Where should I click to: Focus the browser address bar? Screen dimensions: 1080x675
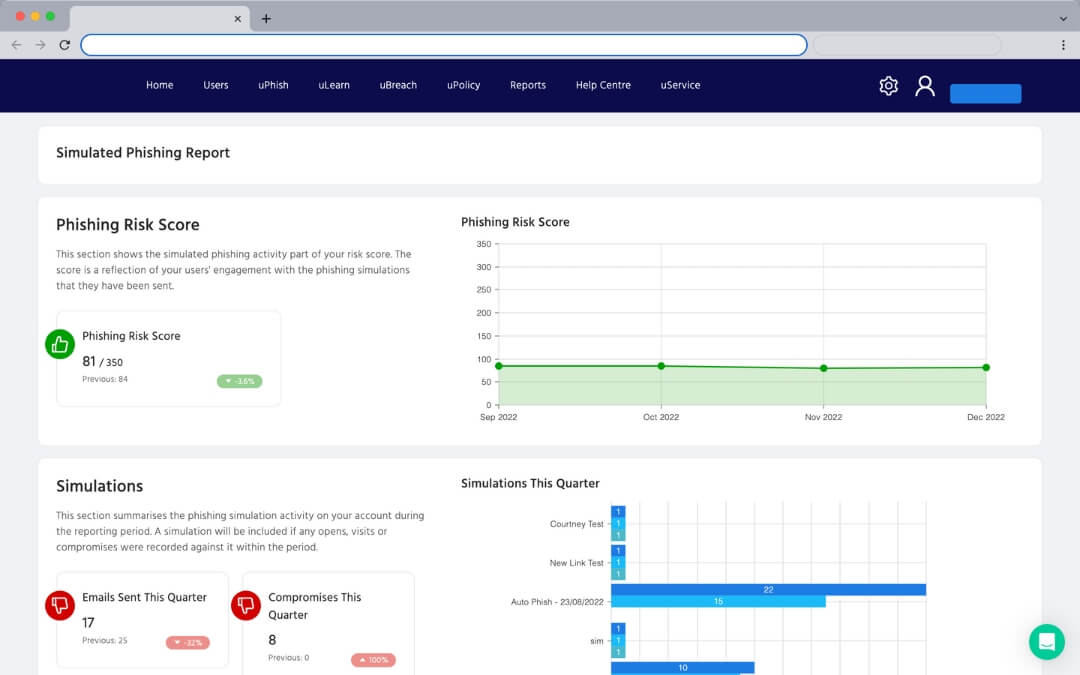pyautogui.click(x=443, y=45)
